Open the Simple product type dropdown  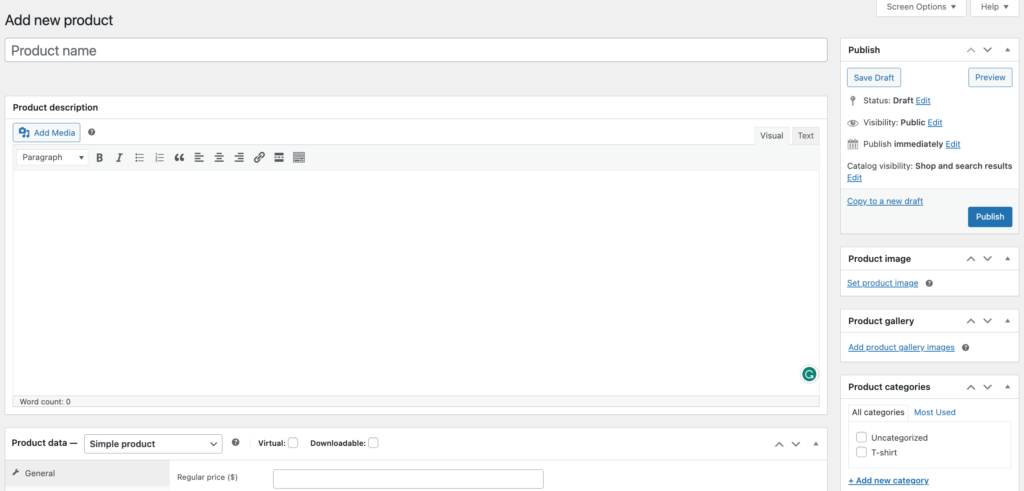pos(153,443)
